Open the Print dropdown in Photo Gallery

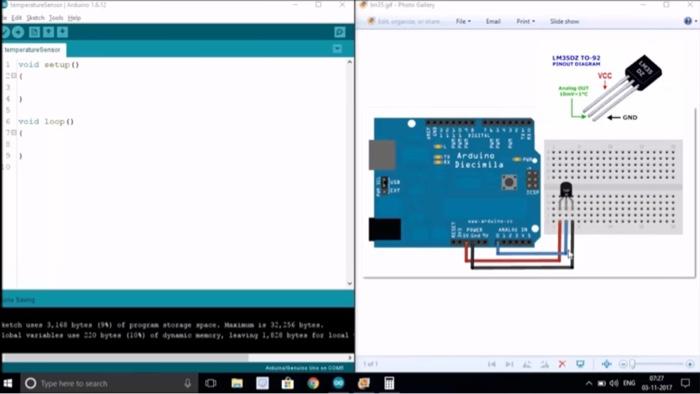pos(525,21)
